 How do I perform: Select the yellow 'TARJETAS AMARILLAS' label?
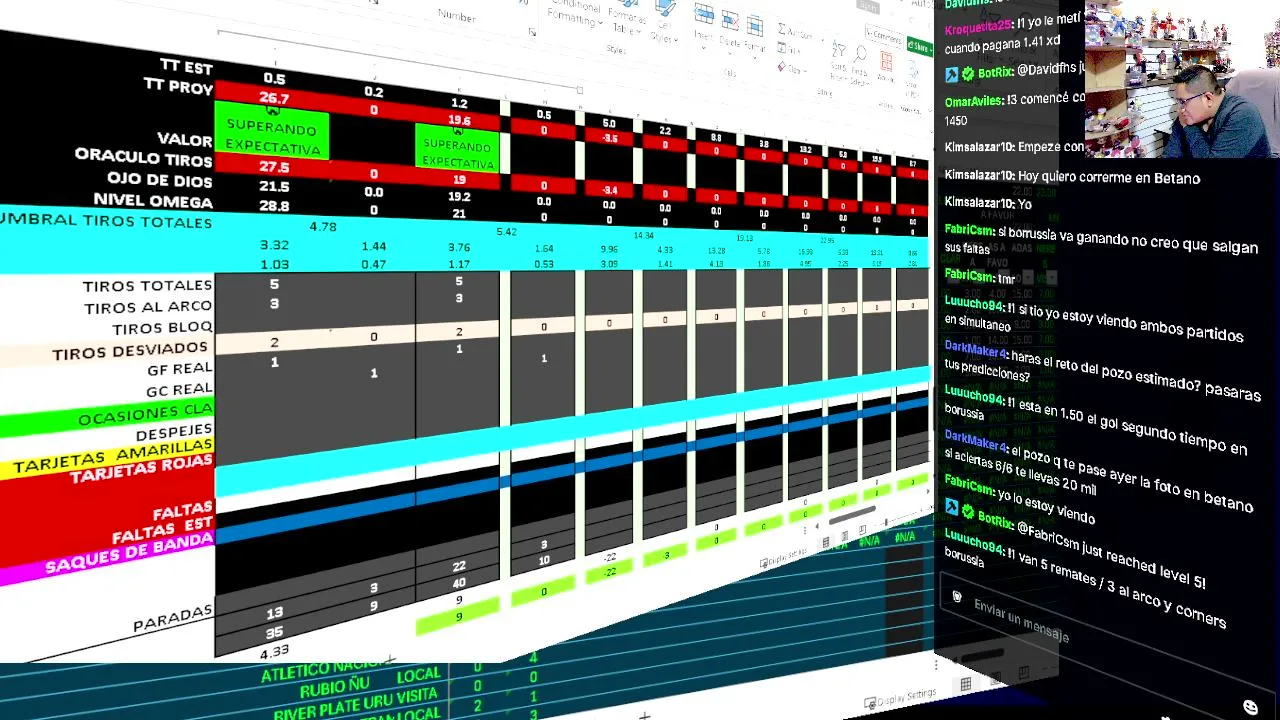coord(112,458)
